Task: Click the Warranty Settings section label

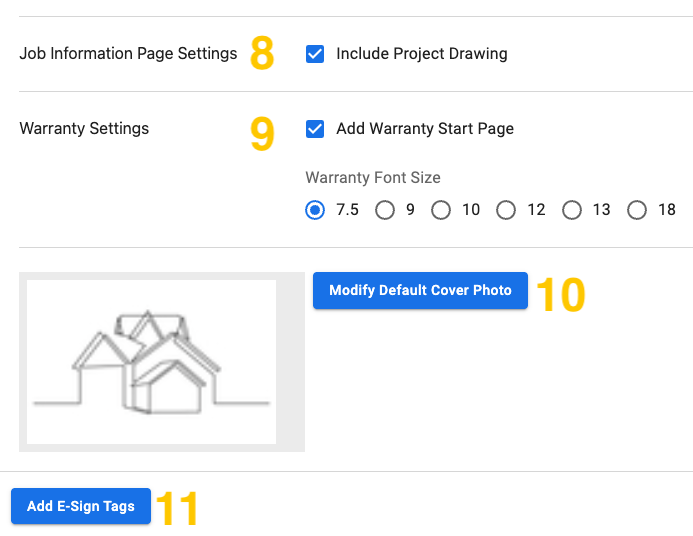Action: (84, 129)
